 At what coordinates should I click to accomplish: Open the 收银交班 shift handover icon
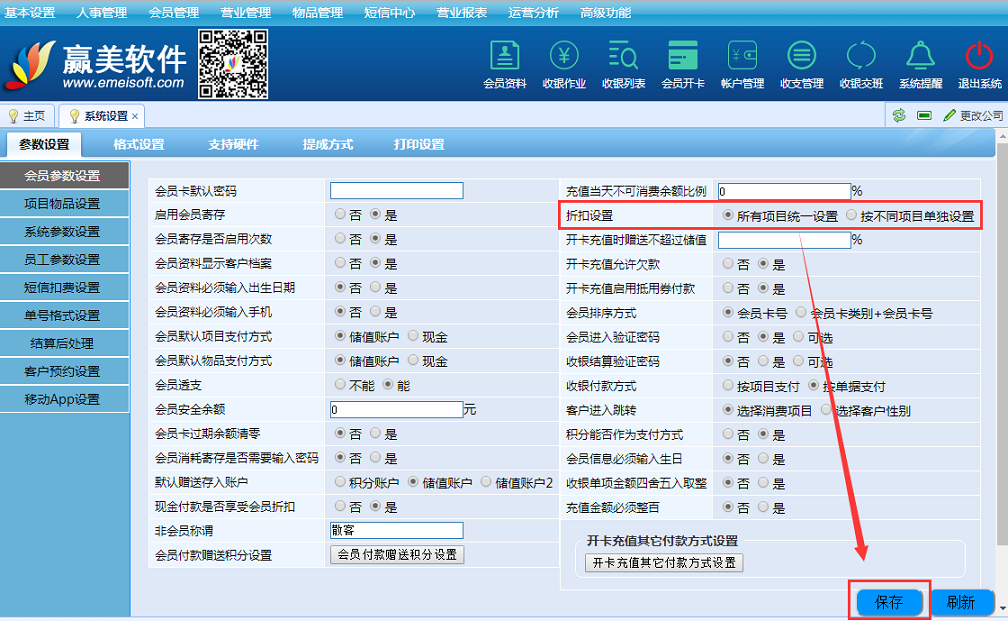pos(861,64)
